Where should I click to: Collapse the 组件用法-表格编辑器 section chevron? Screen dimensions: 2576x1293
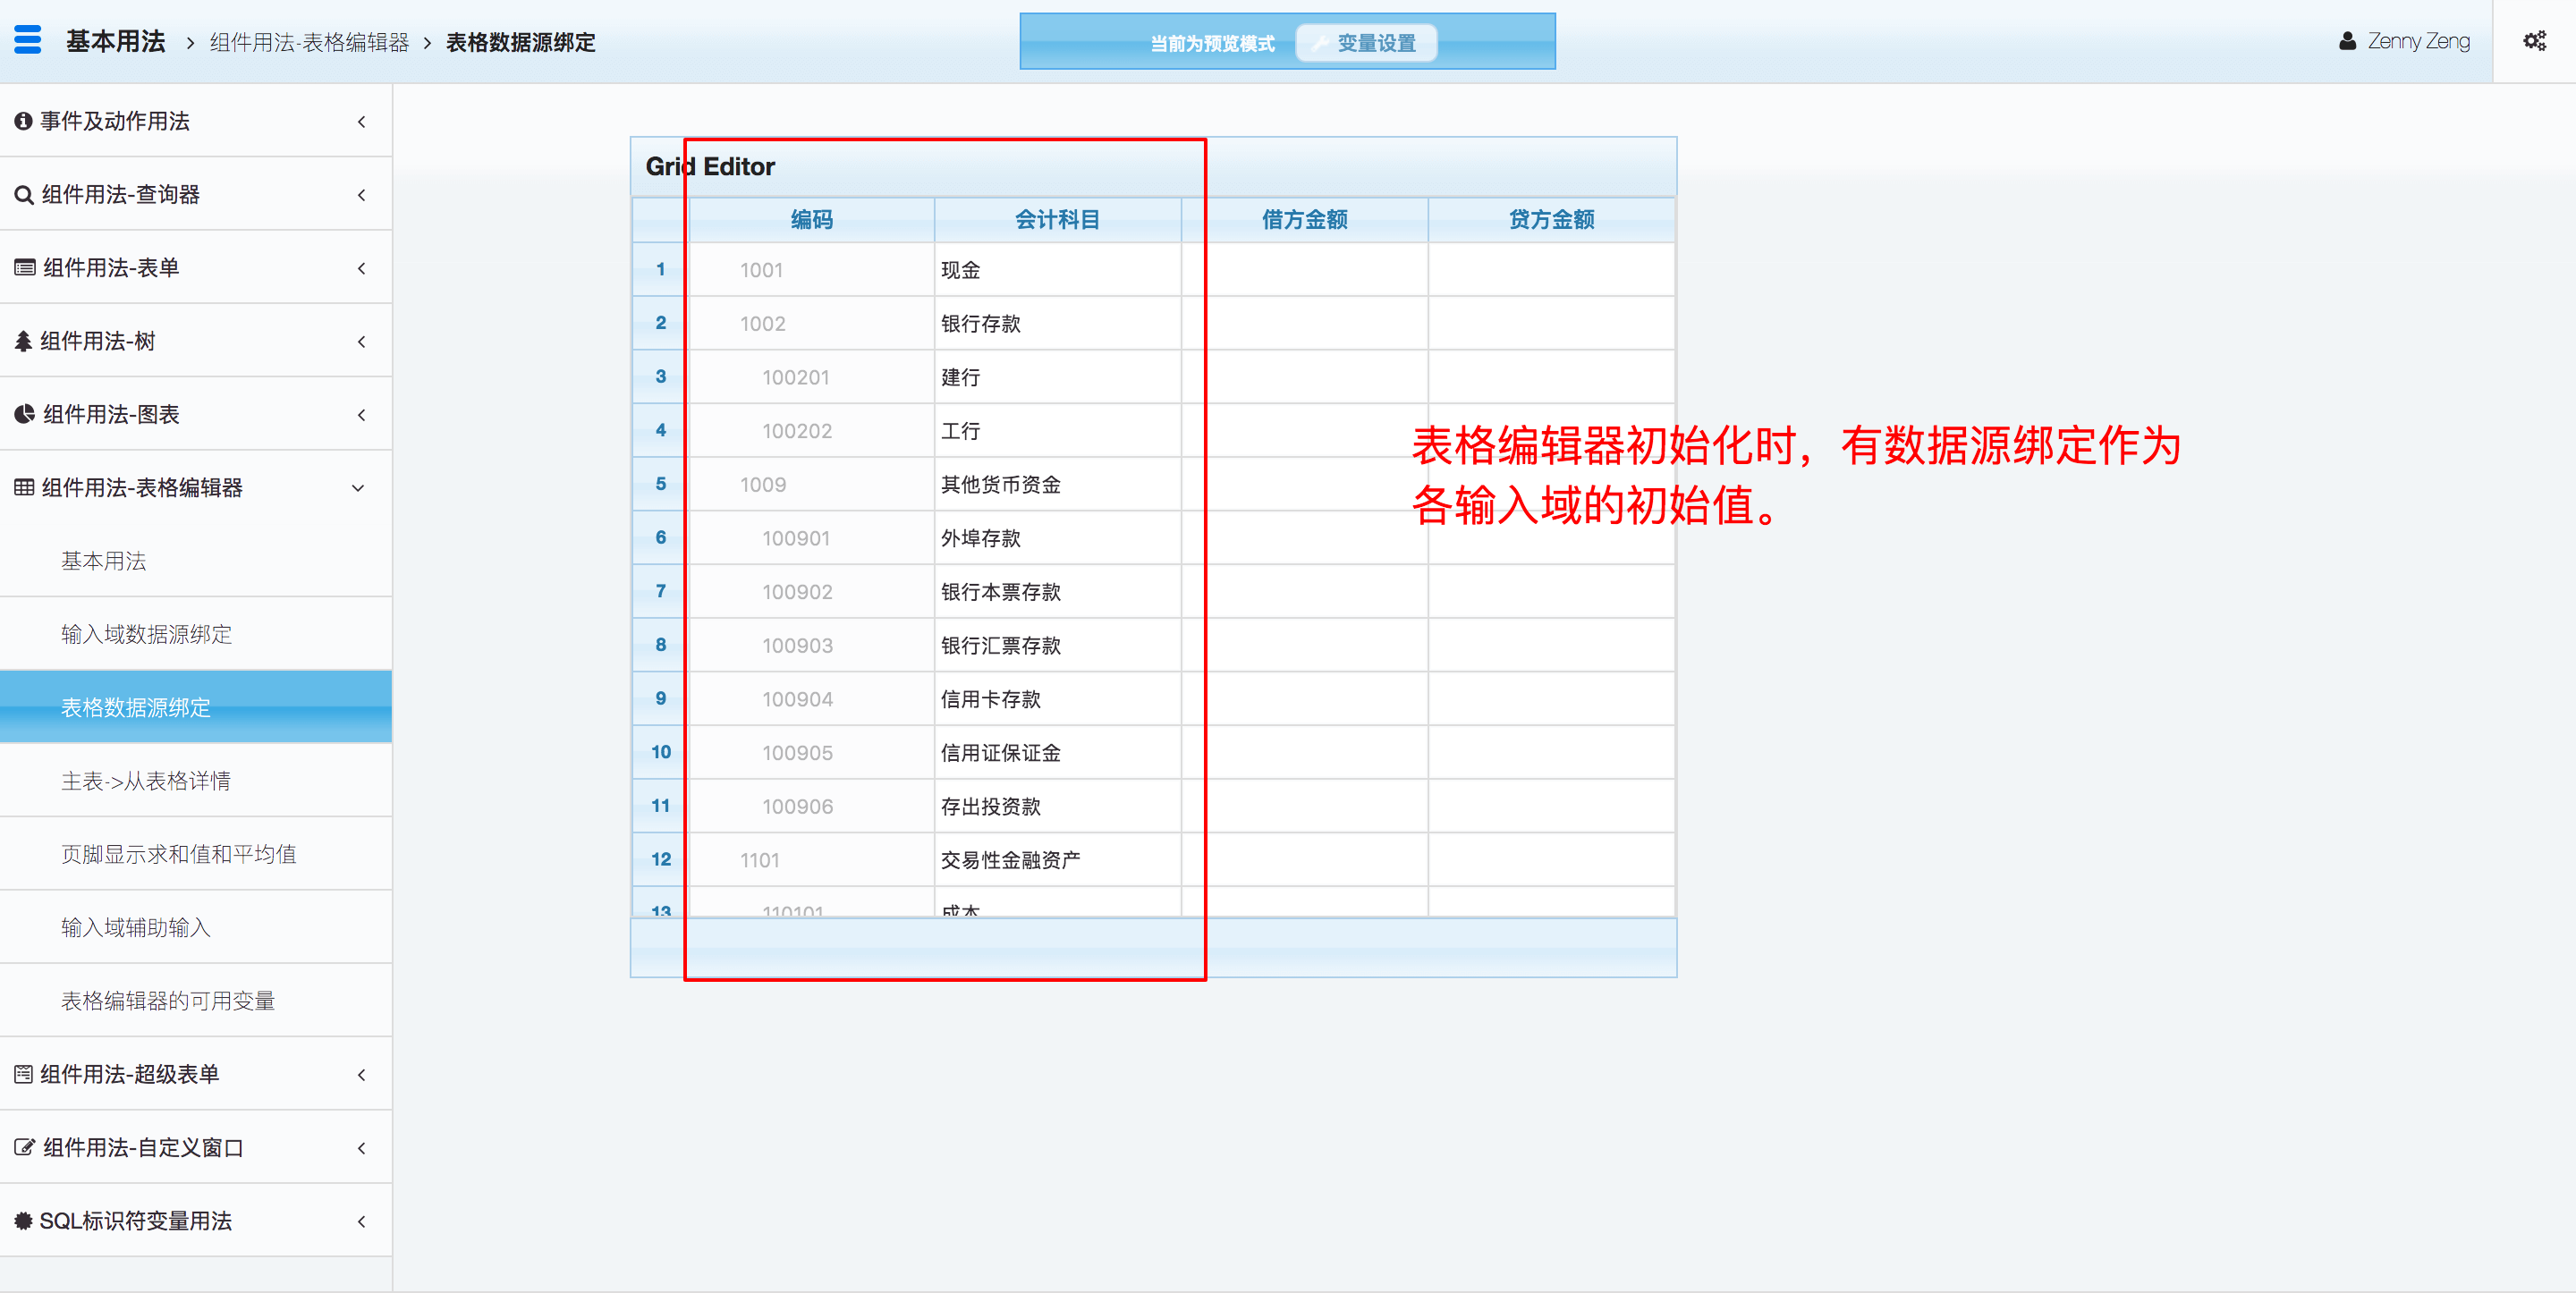358,488
